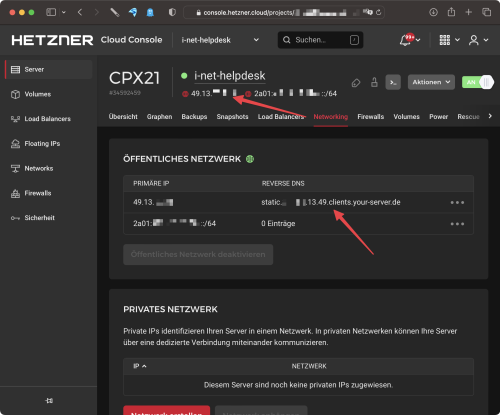Switch to the Load Balancers tab
Screen dimensions: 500x415
pos(281,117)
